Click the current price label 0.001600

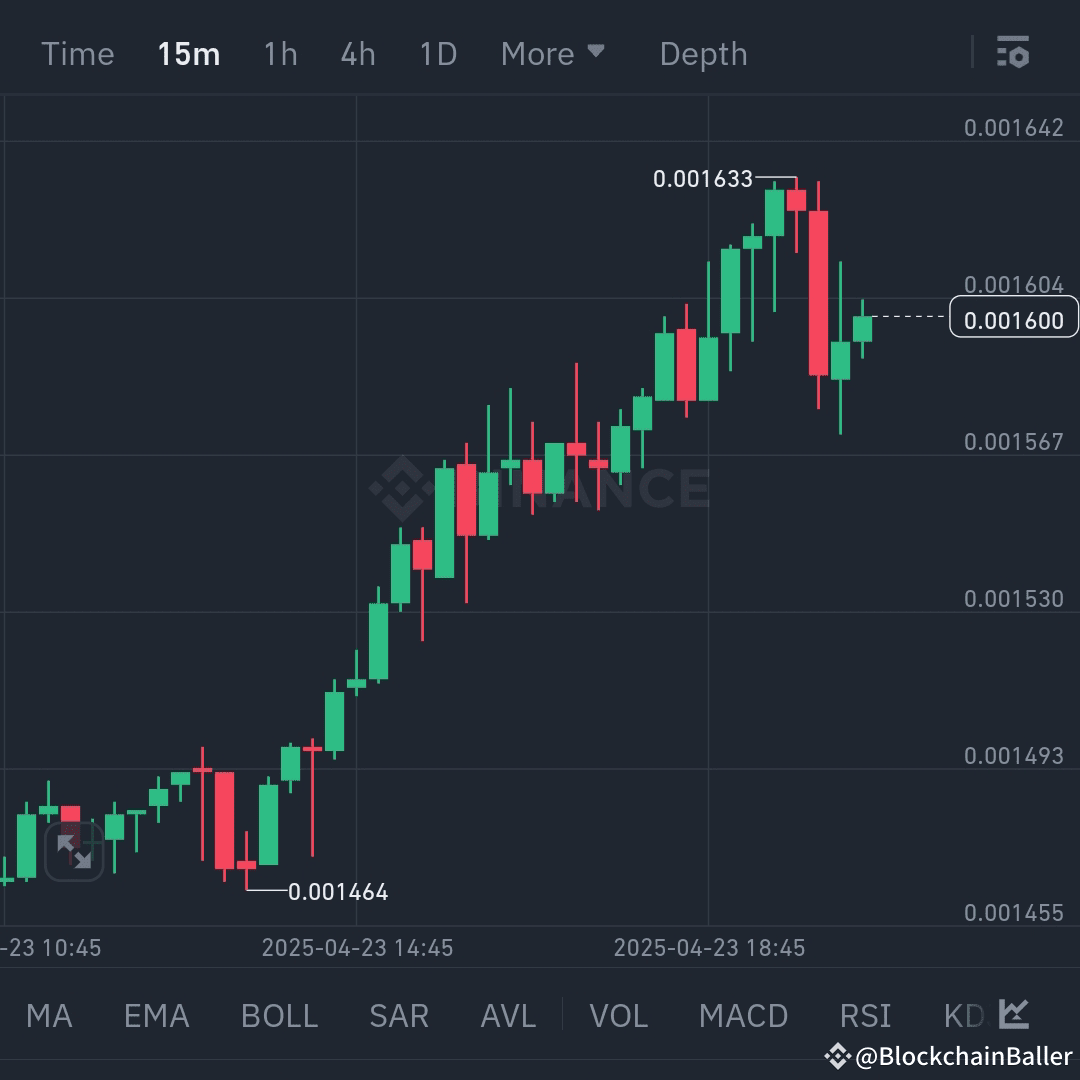(x=1013, y=318)
